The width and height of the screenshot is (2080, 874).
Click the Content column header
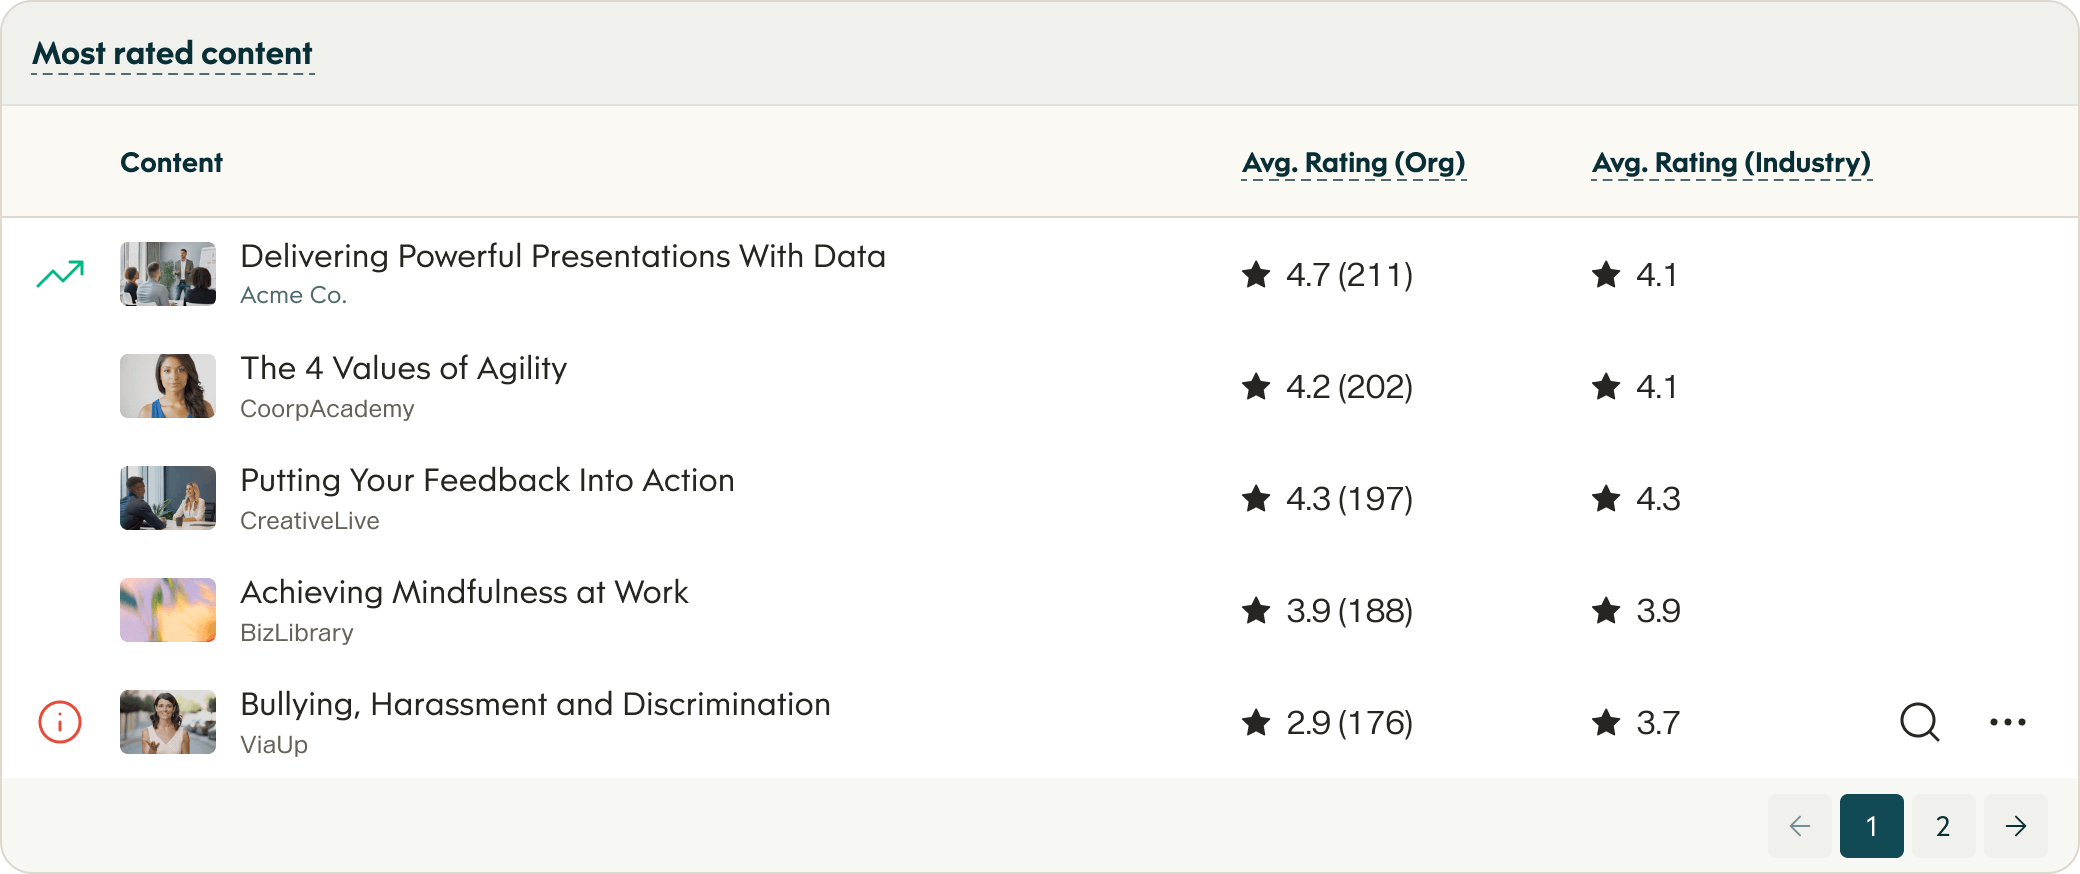point(171,163)
